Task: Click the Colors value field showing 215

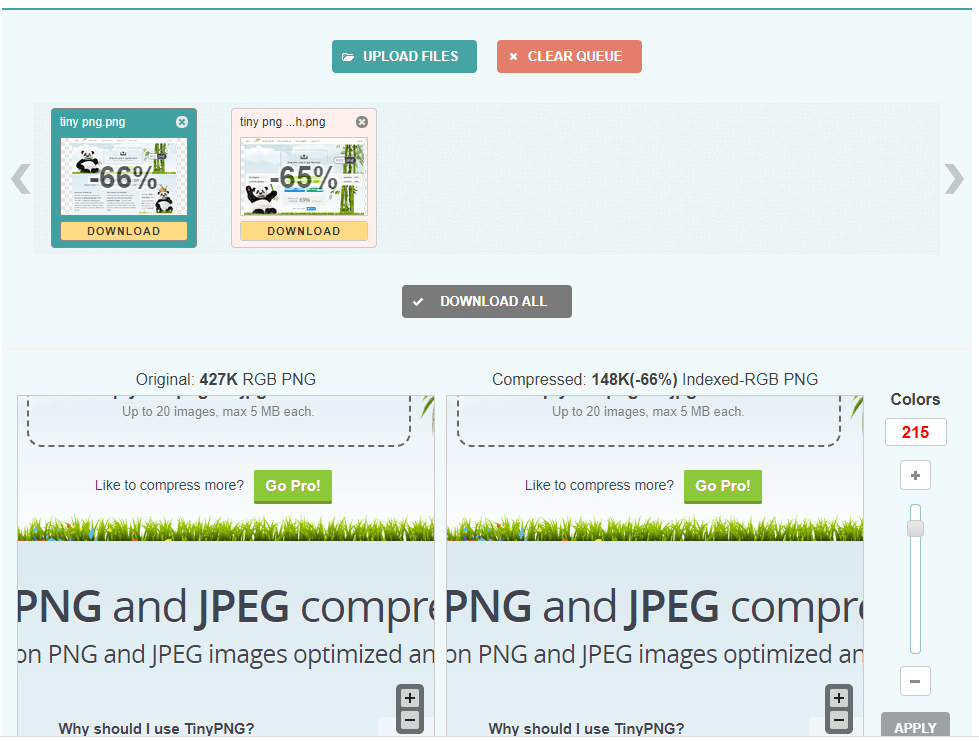Action: pos(915,432)
